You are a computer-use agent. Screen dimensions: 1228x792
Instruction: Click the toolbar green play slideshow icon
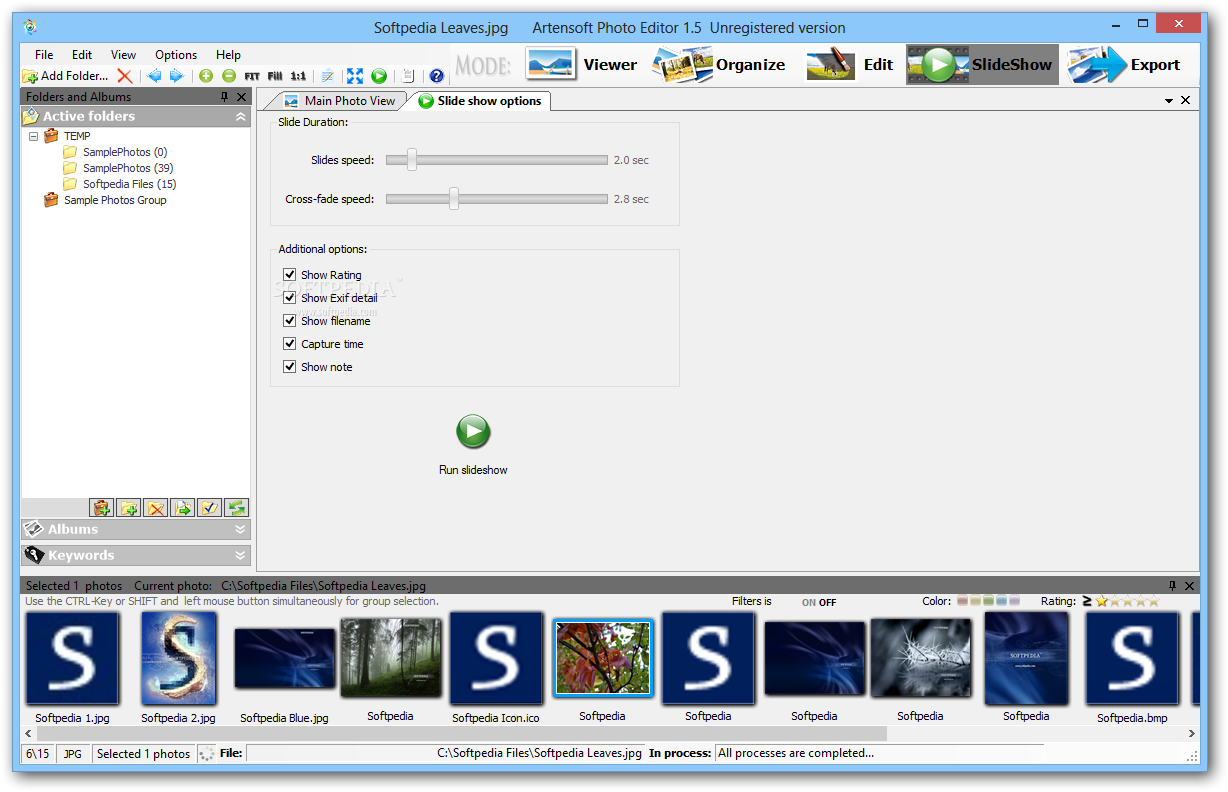click(379, 76)
